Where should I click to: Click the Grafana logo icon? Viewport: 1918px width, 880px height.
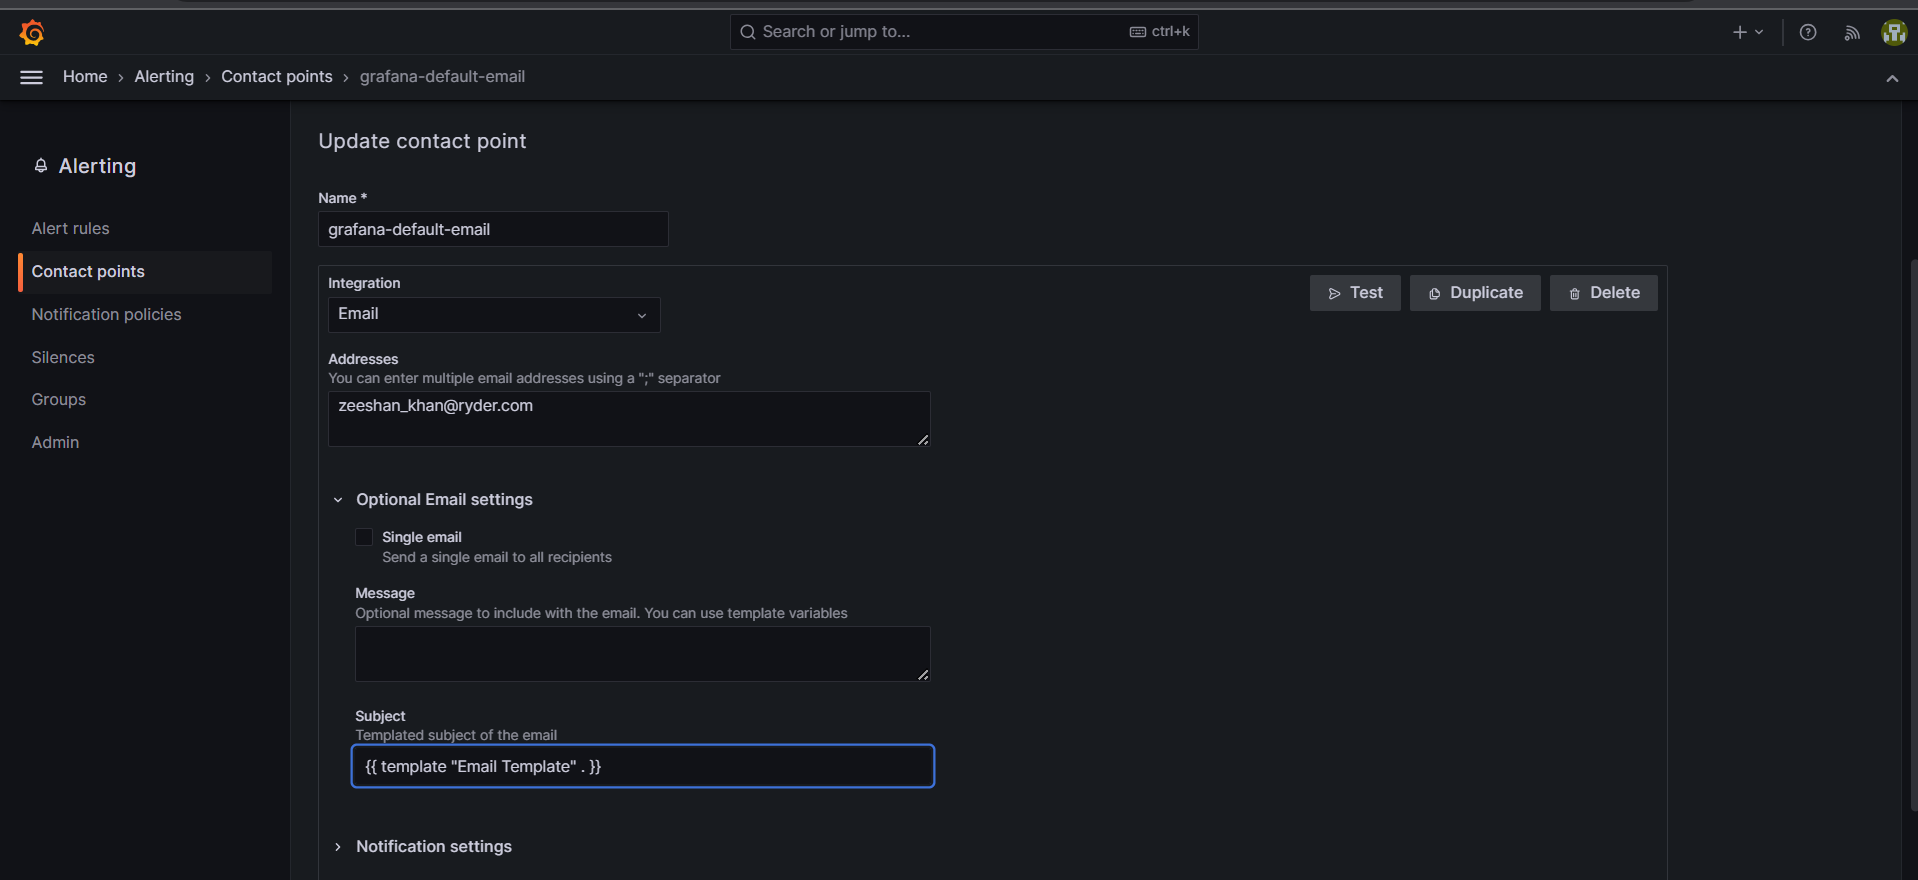(x=32, y=33)
